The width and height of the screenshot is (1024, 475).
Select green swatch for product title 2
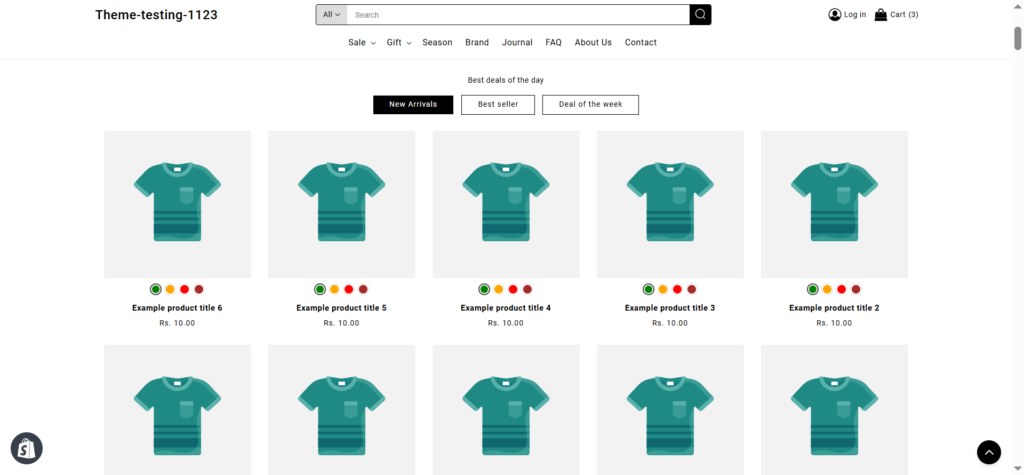(x=812, y=289)
